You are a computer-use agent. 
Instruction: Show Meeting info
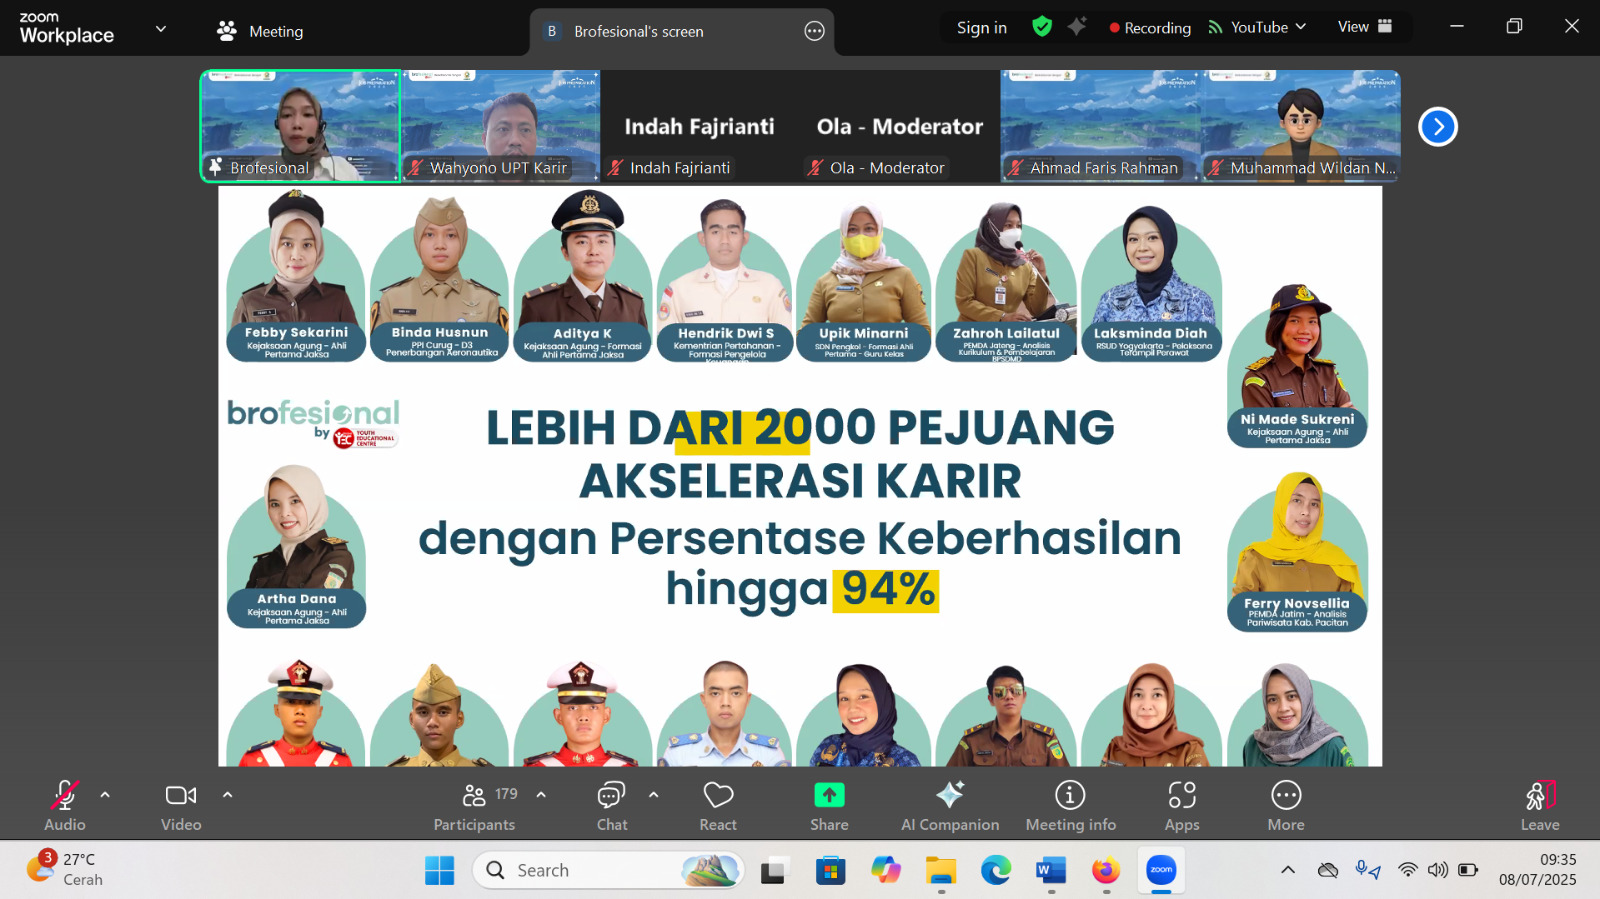click(1070, 805)
